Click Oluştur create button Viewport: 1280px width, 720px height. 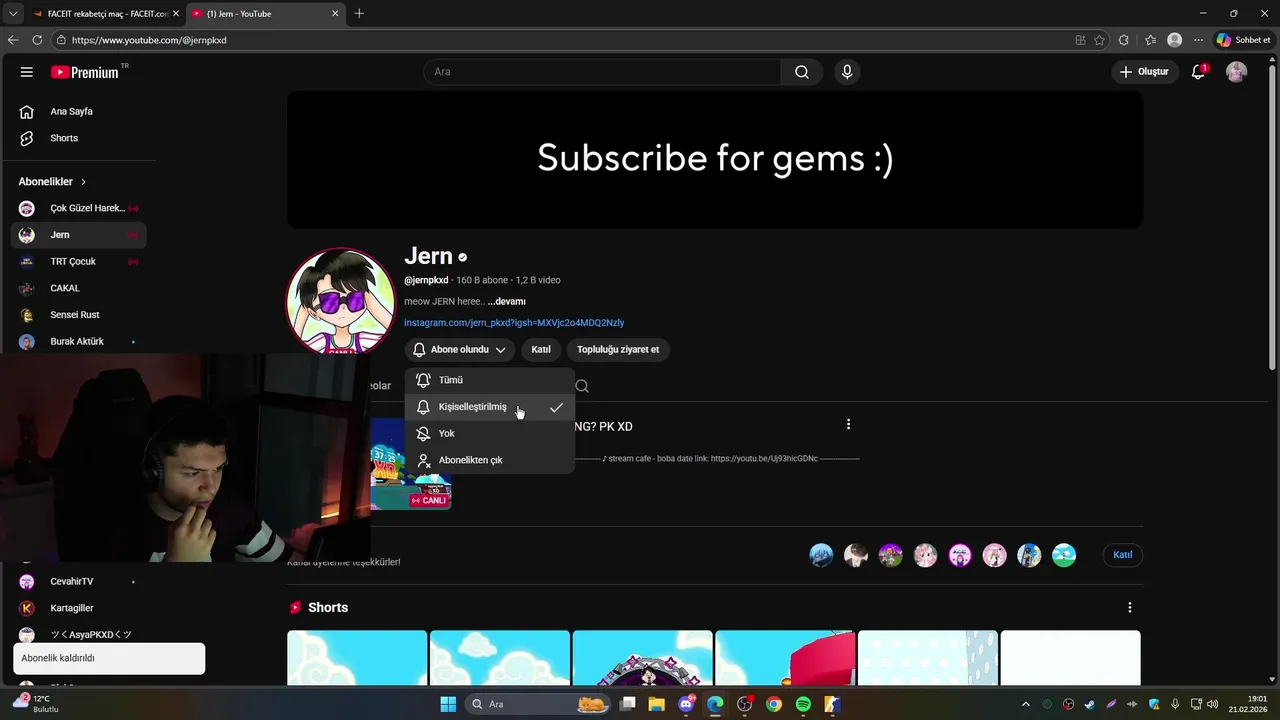click(1144, 72)
